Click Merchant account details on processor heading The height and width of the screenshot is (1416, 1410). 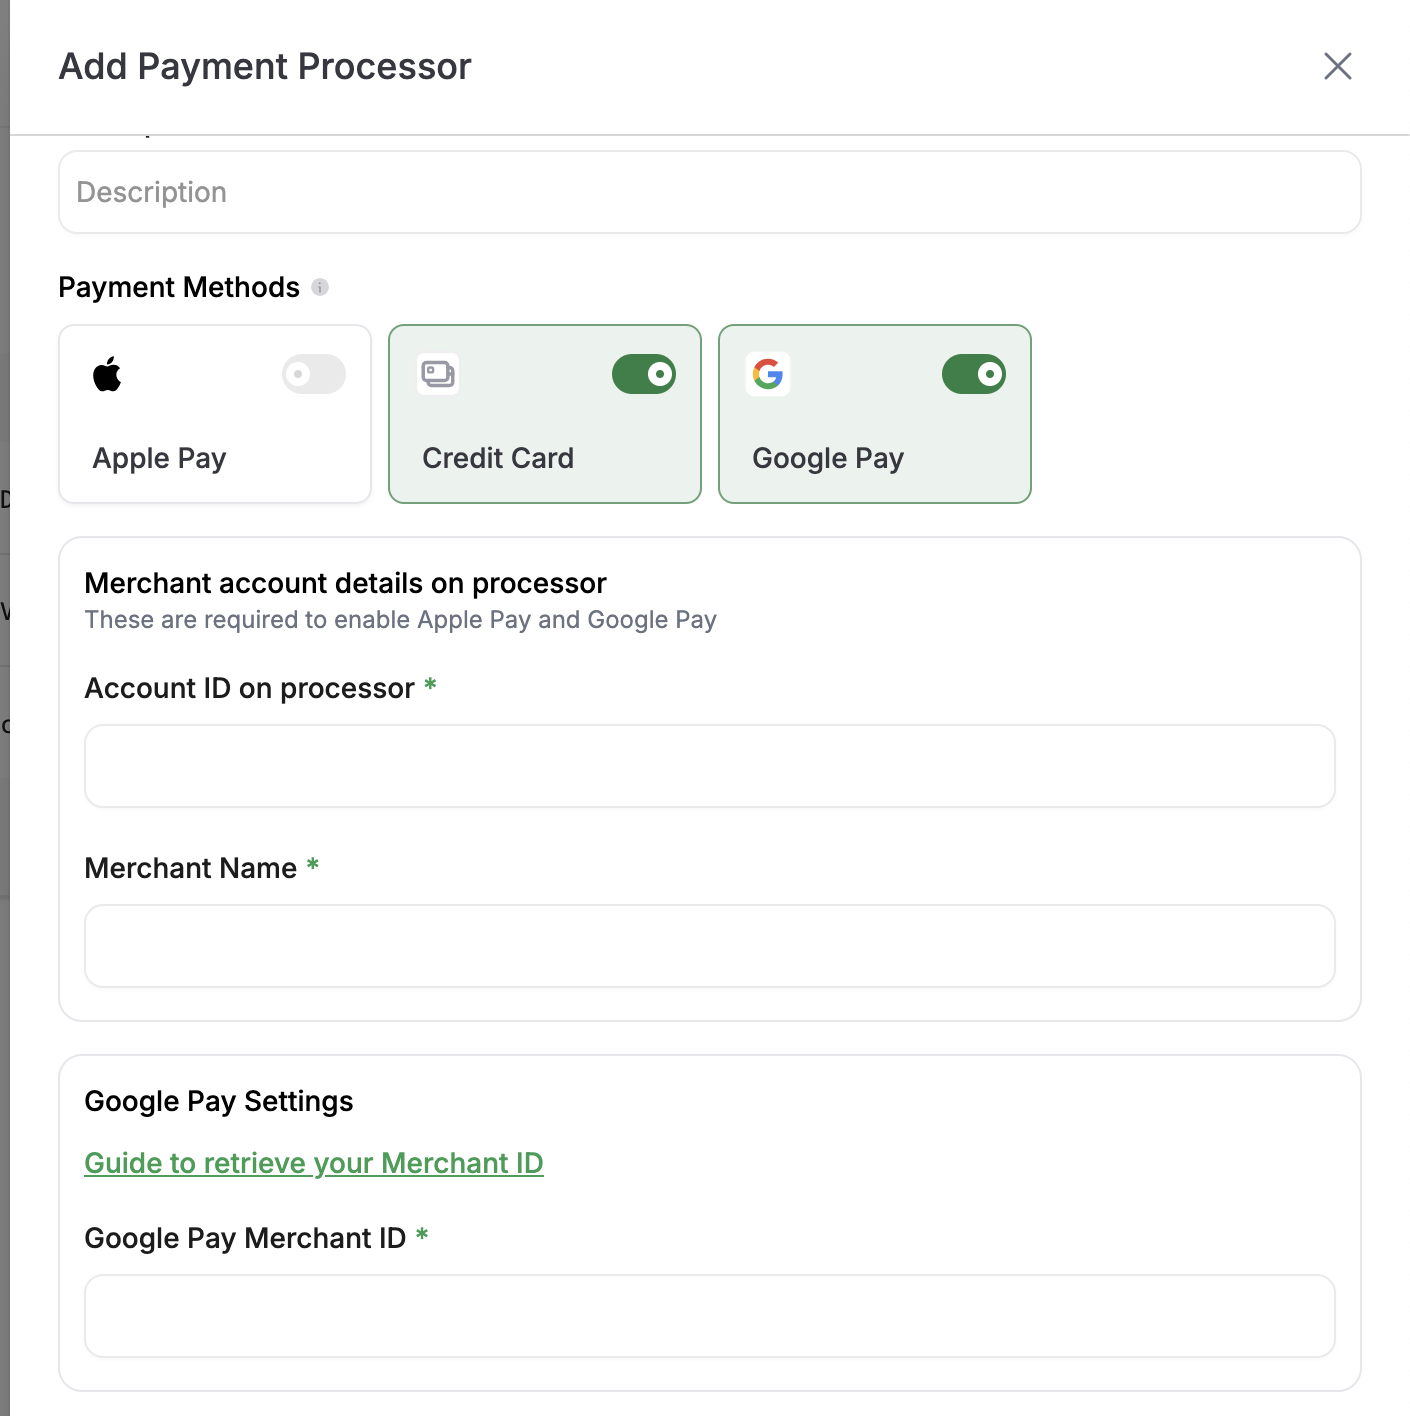346,583
